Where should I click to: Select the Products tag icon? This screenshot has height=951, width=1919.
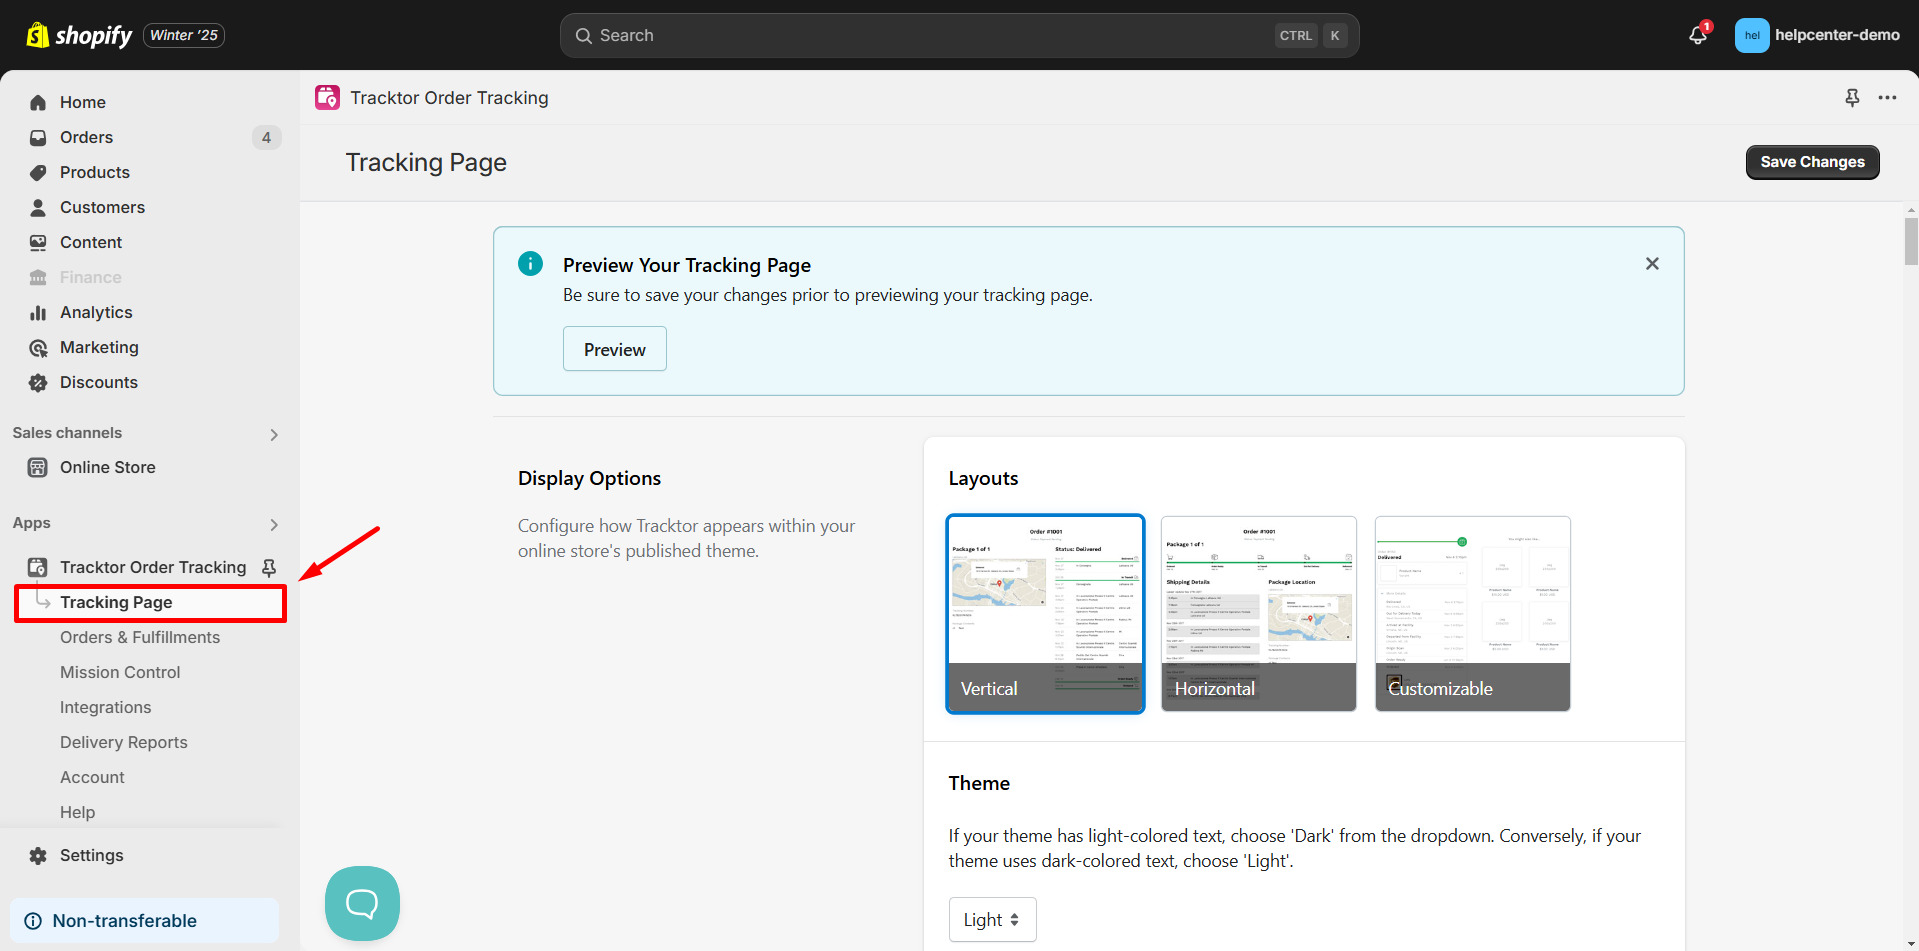point(37,172)
